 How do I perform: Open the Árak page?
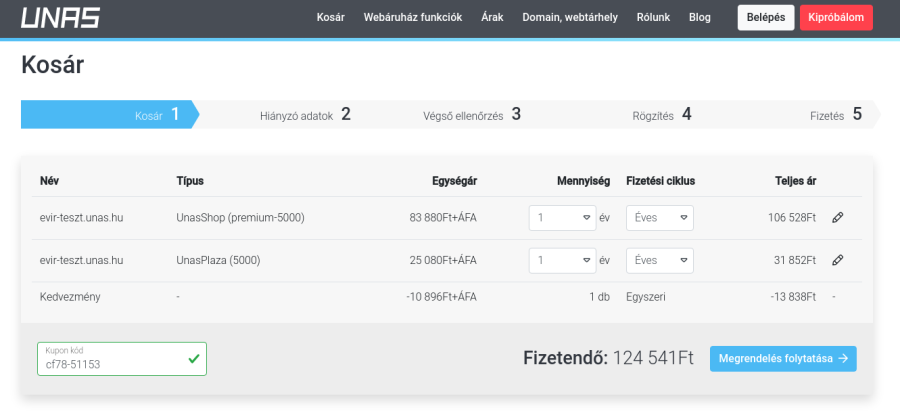[492, 18]
